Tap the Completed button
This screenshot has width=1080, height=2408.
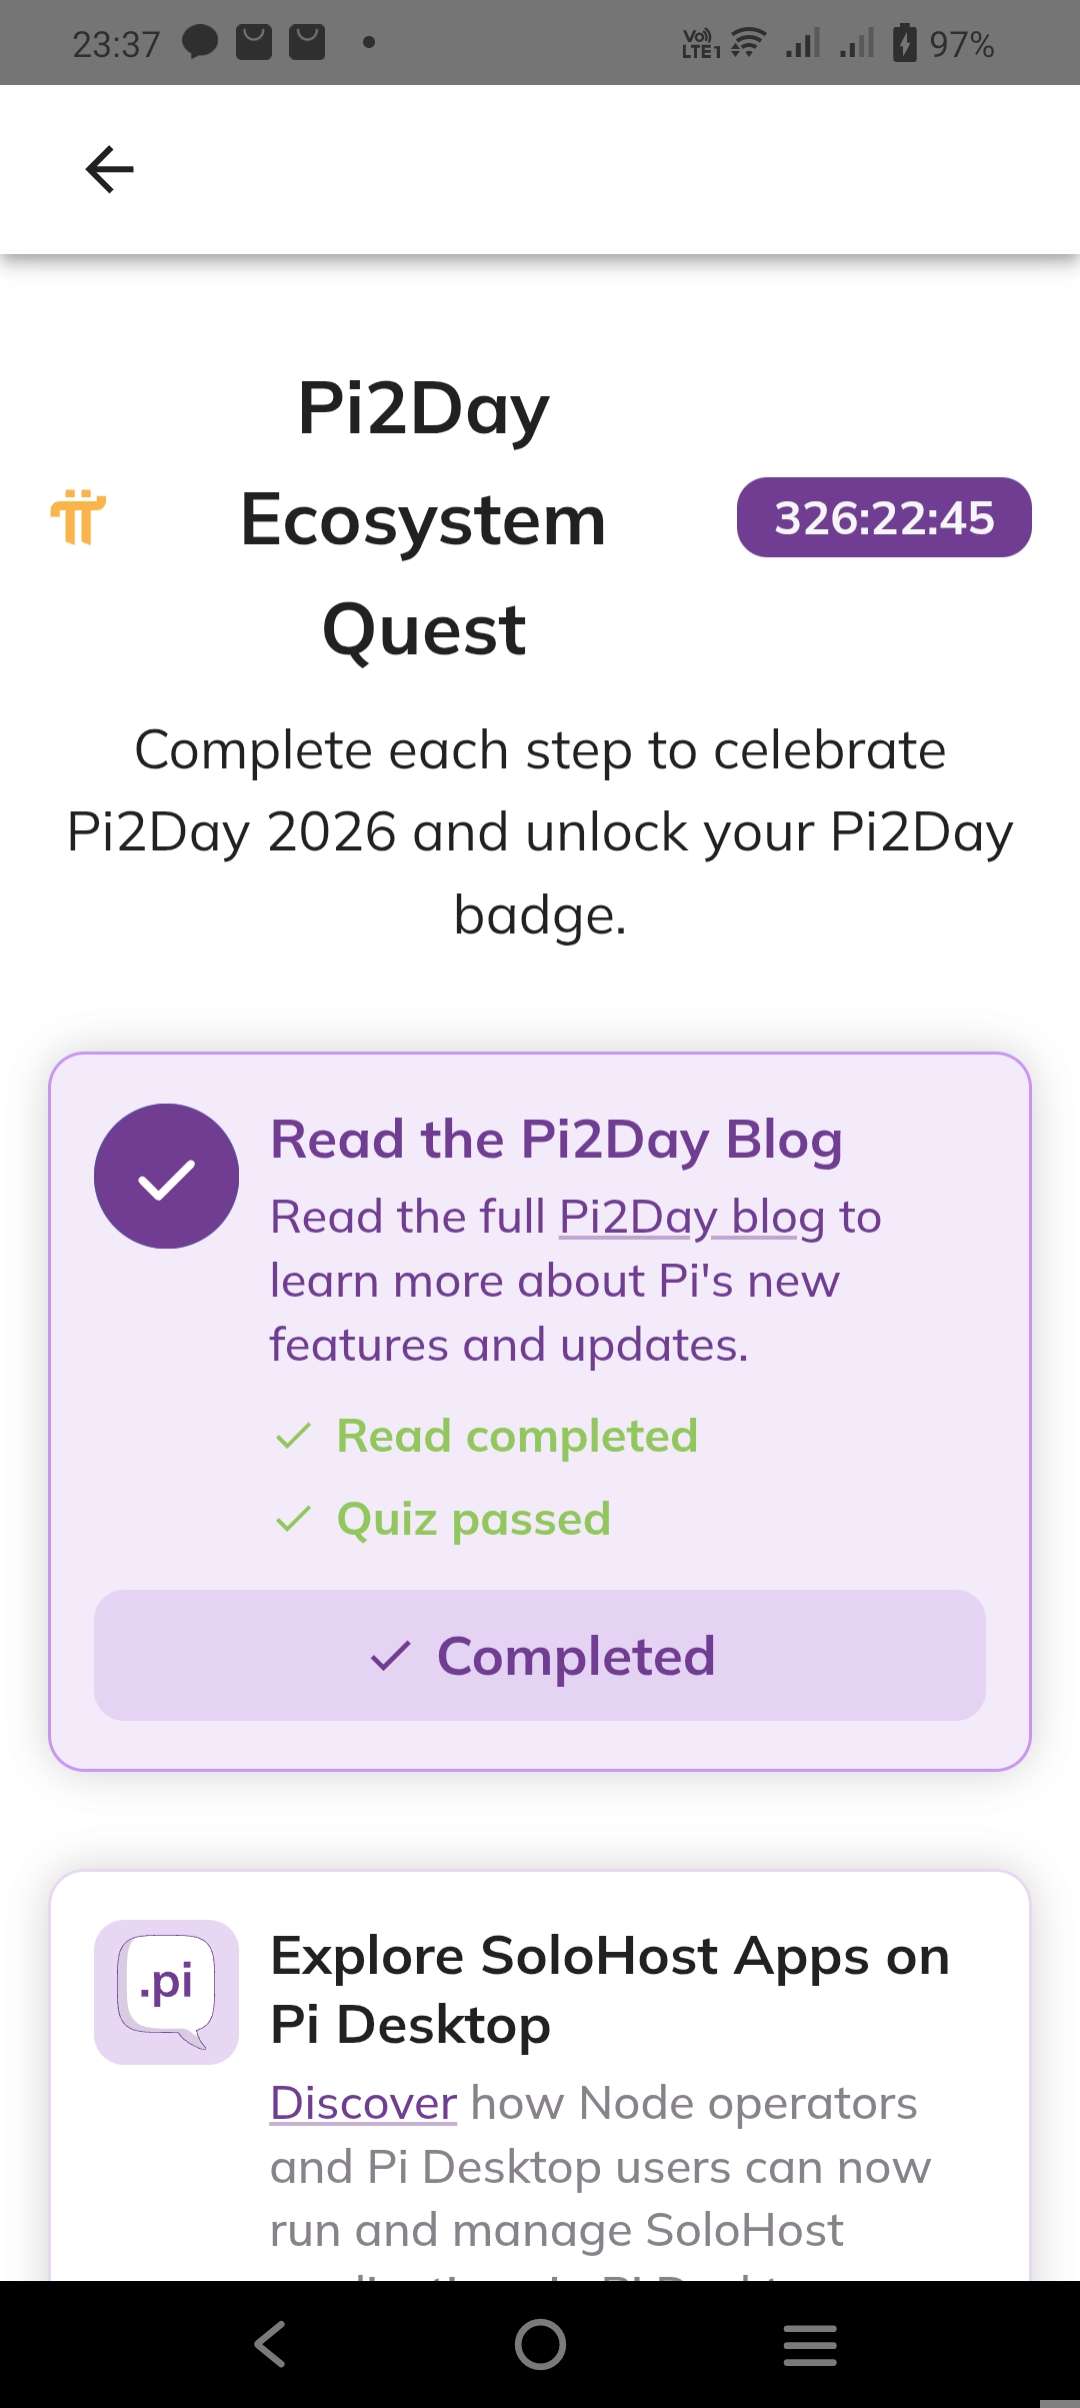[540, 1655]
